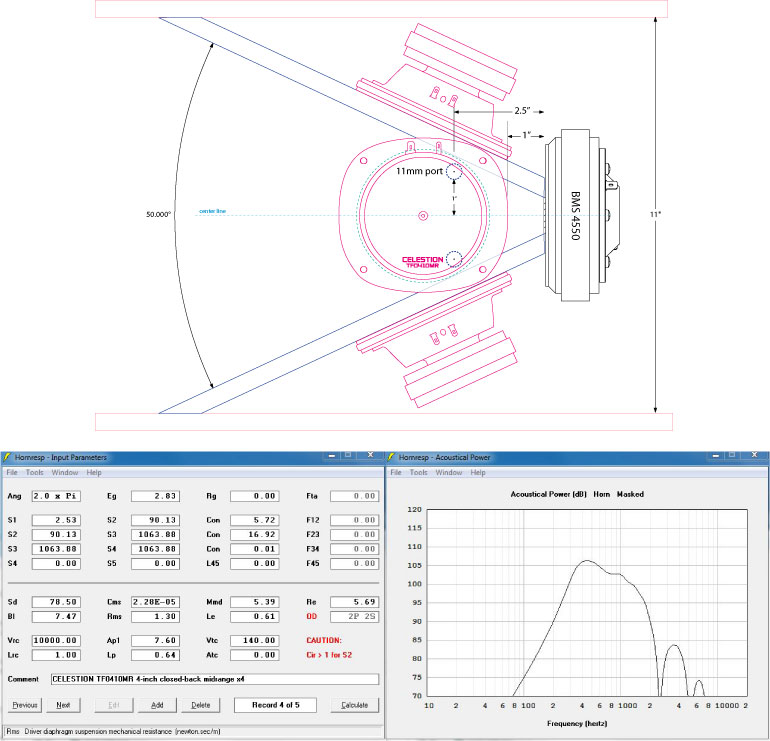This screenshot has height=741, width=770.
Task: Minimize the Acoustical Power window
Action: (715, 455)
